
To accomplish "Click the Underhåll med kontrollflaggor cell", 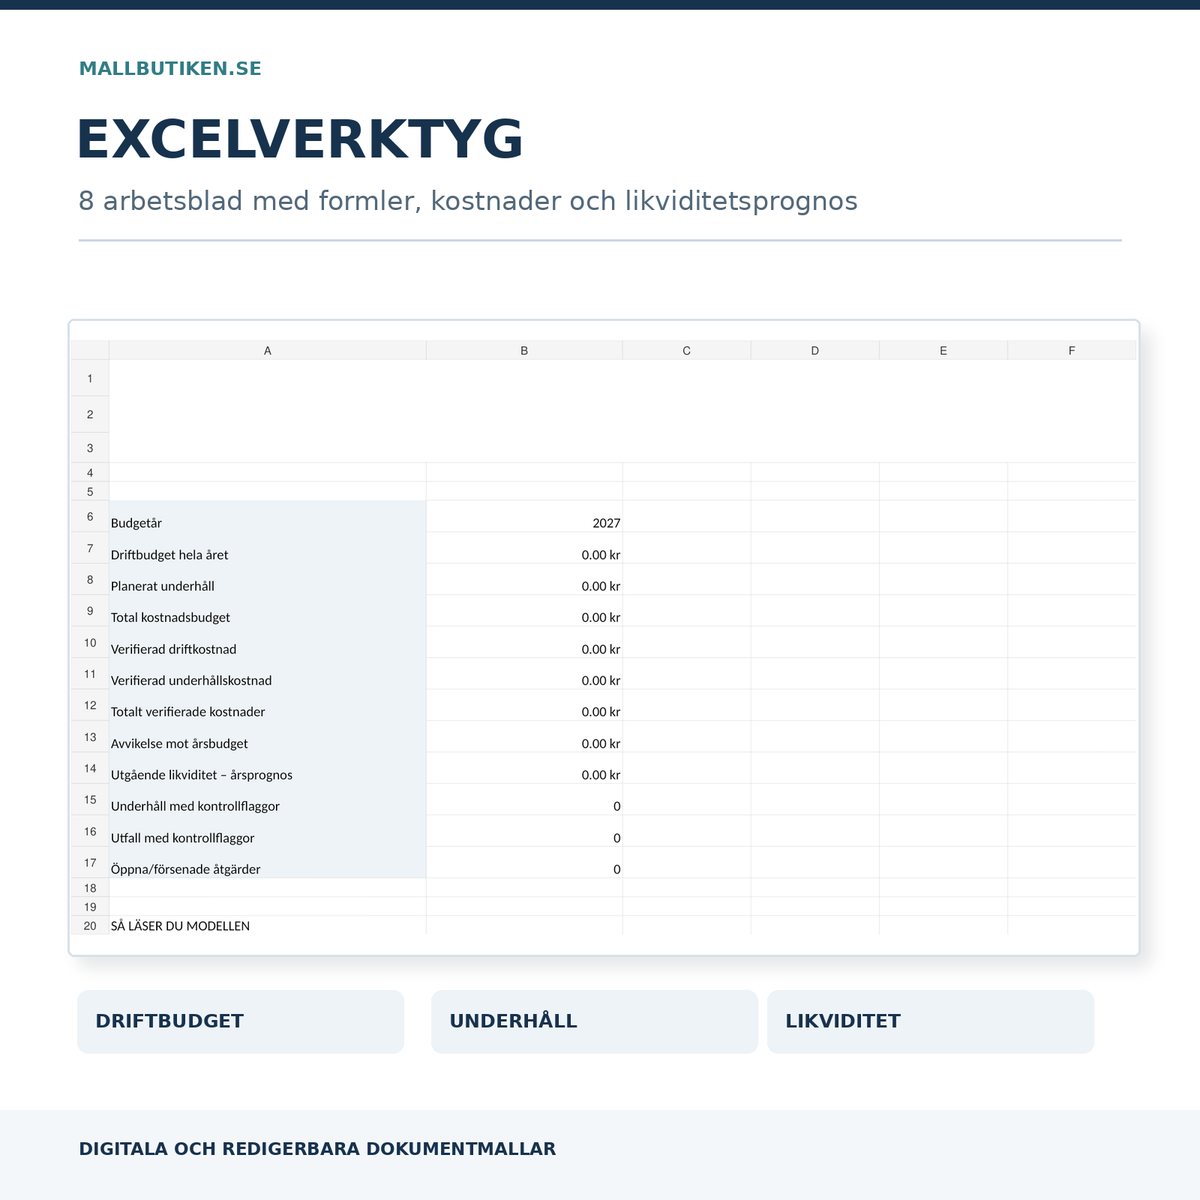I will click(267, 800).
